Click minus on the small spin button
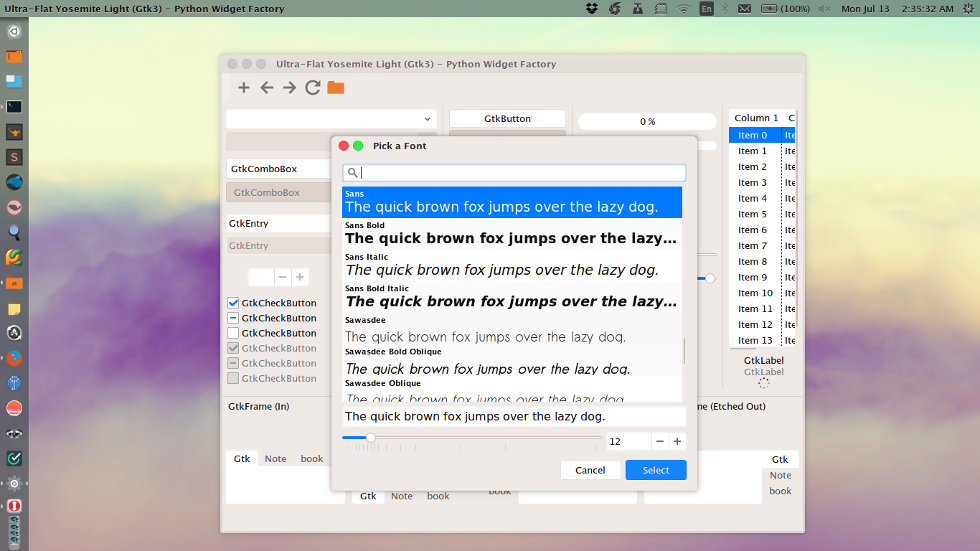The image size is (980, 551). pyautogui.click(x=282, y=277)
